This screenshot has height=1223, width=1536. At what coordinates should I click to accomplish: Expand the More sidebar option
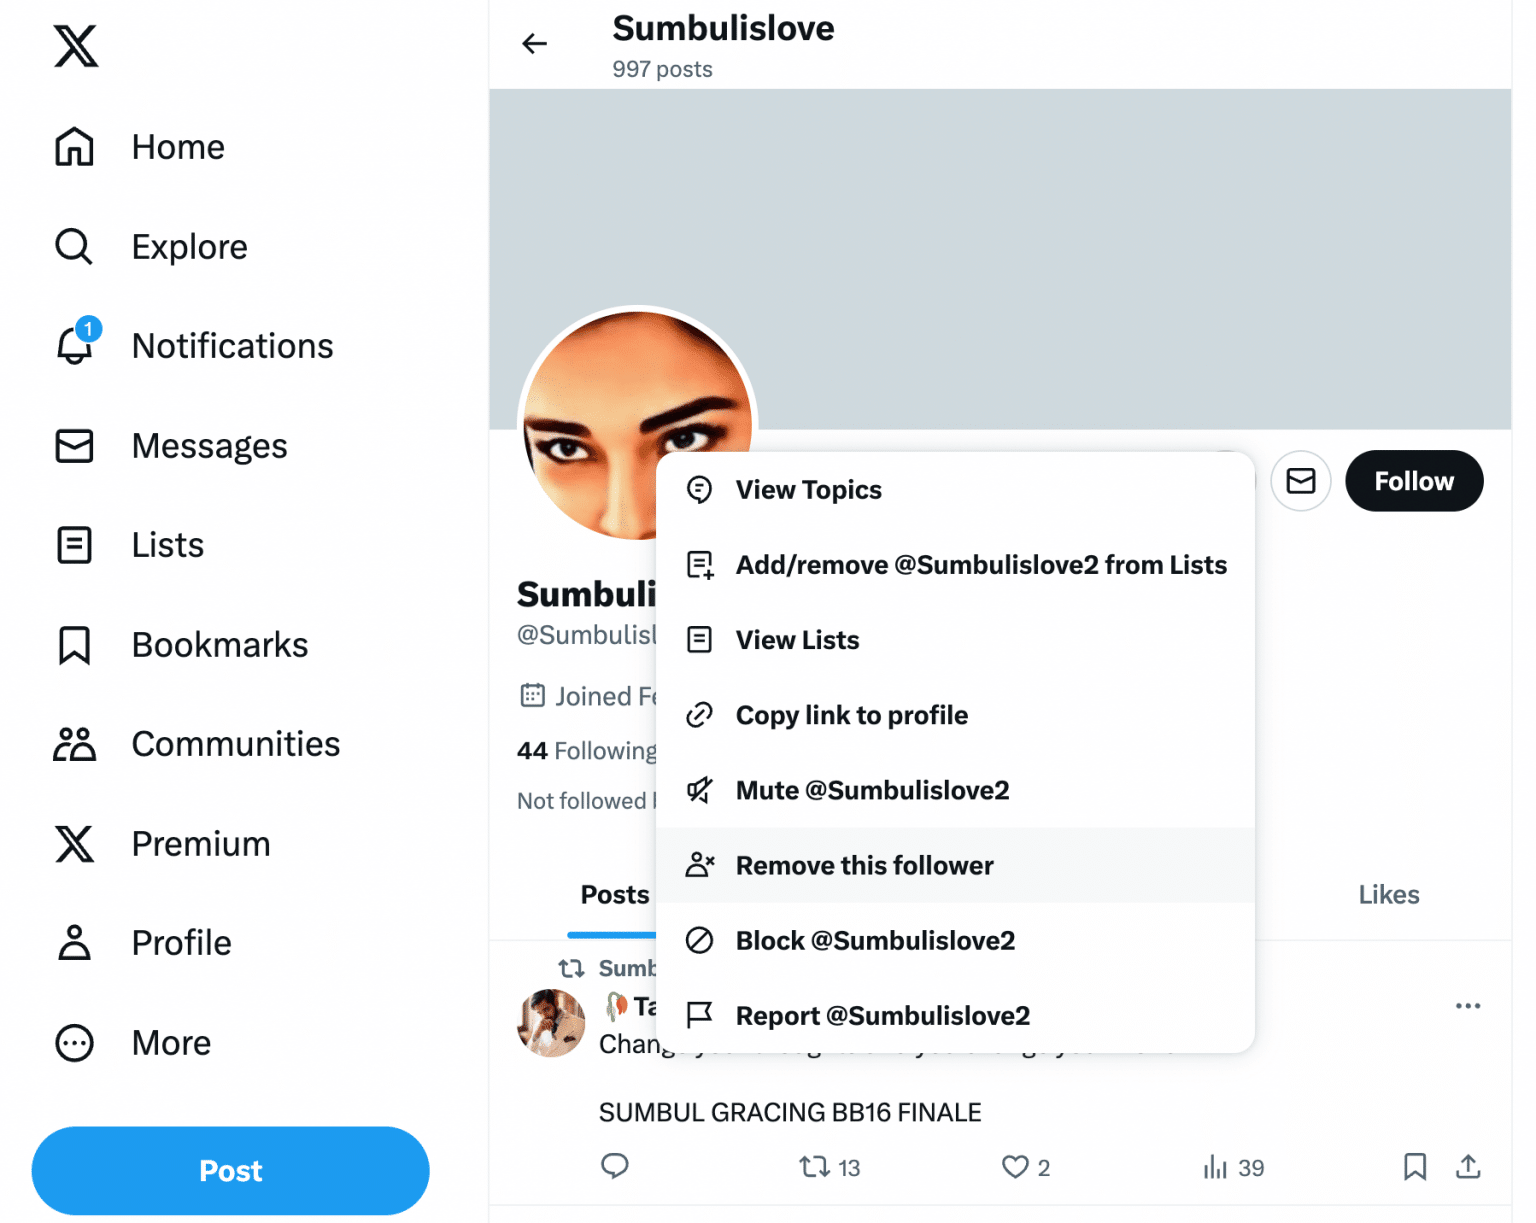tap(171, 1043)
